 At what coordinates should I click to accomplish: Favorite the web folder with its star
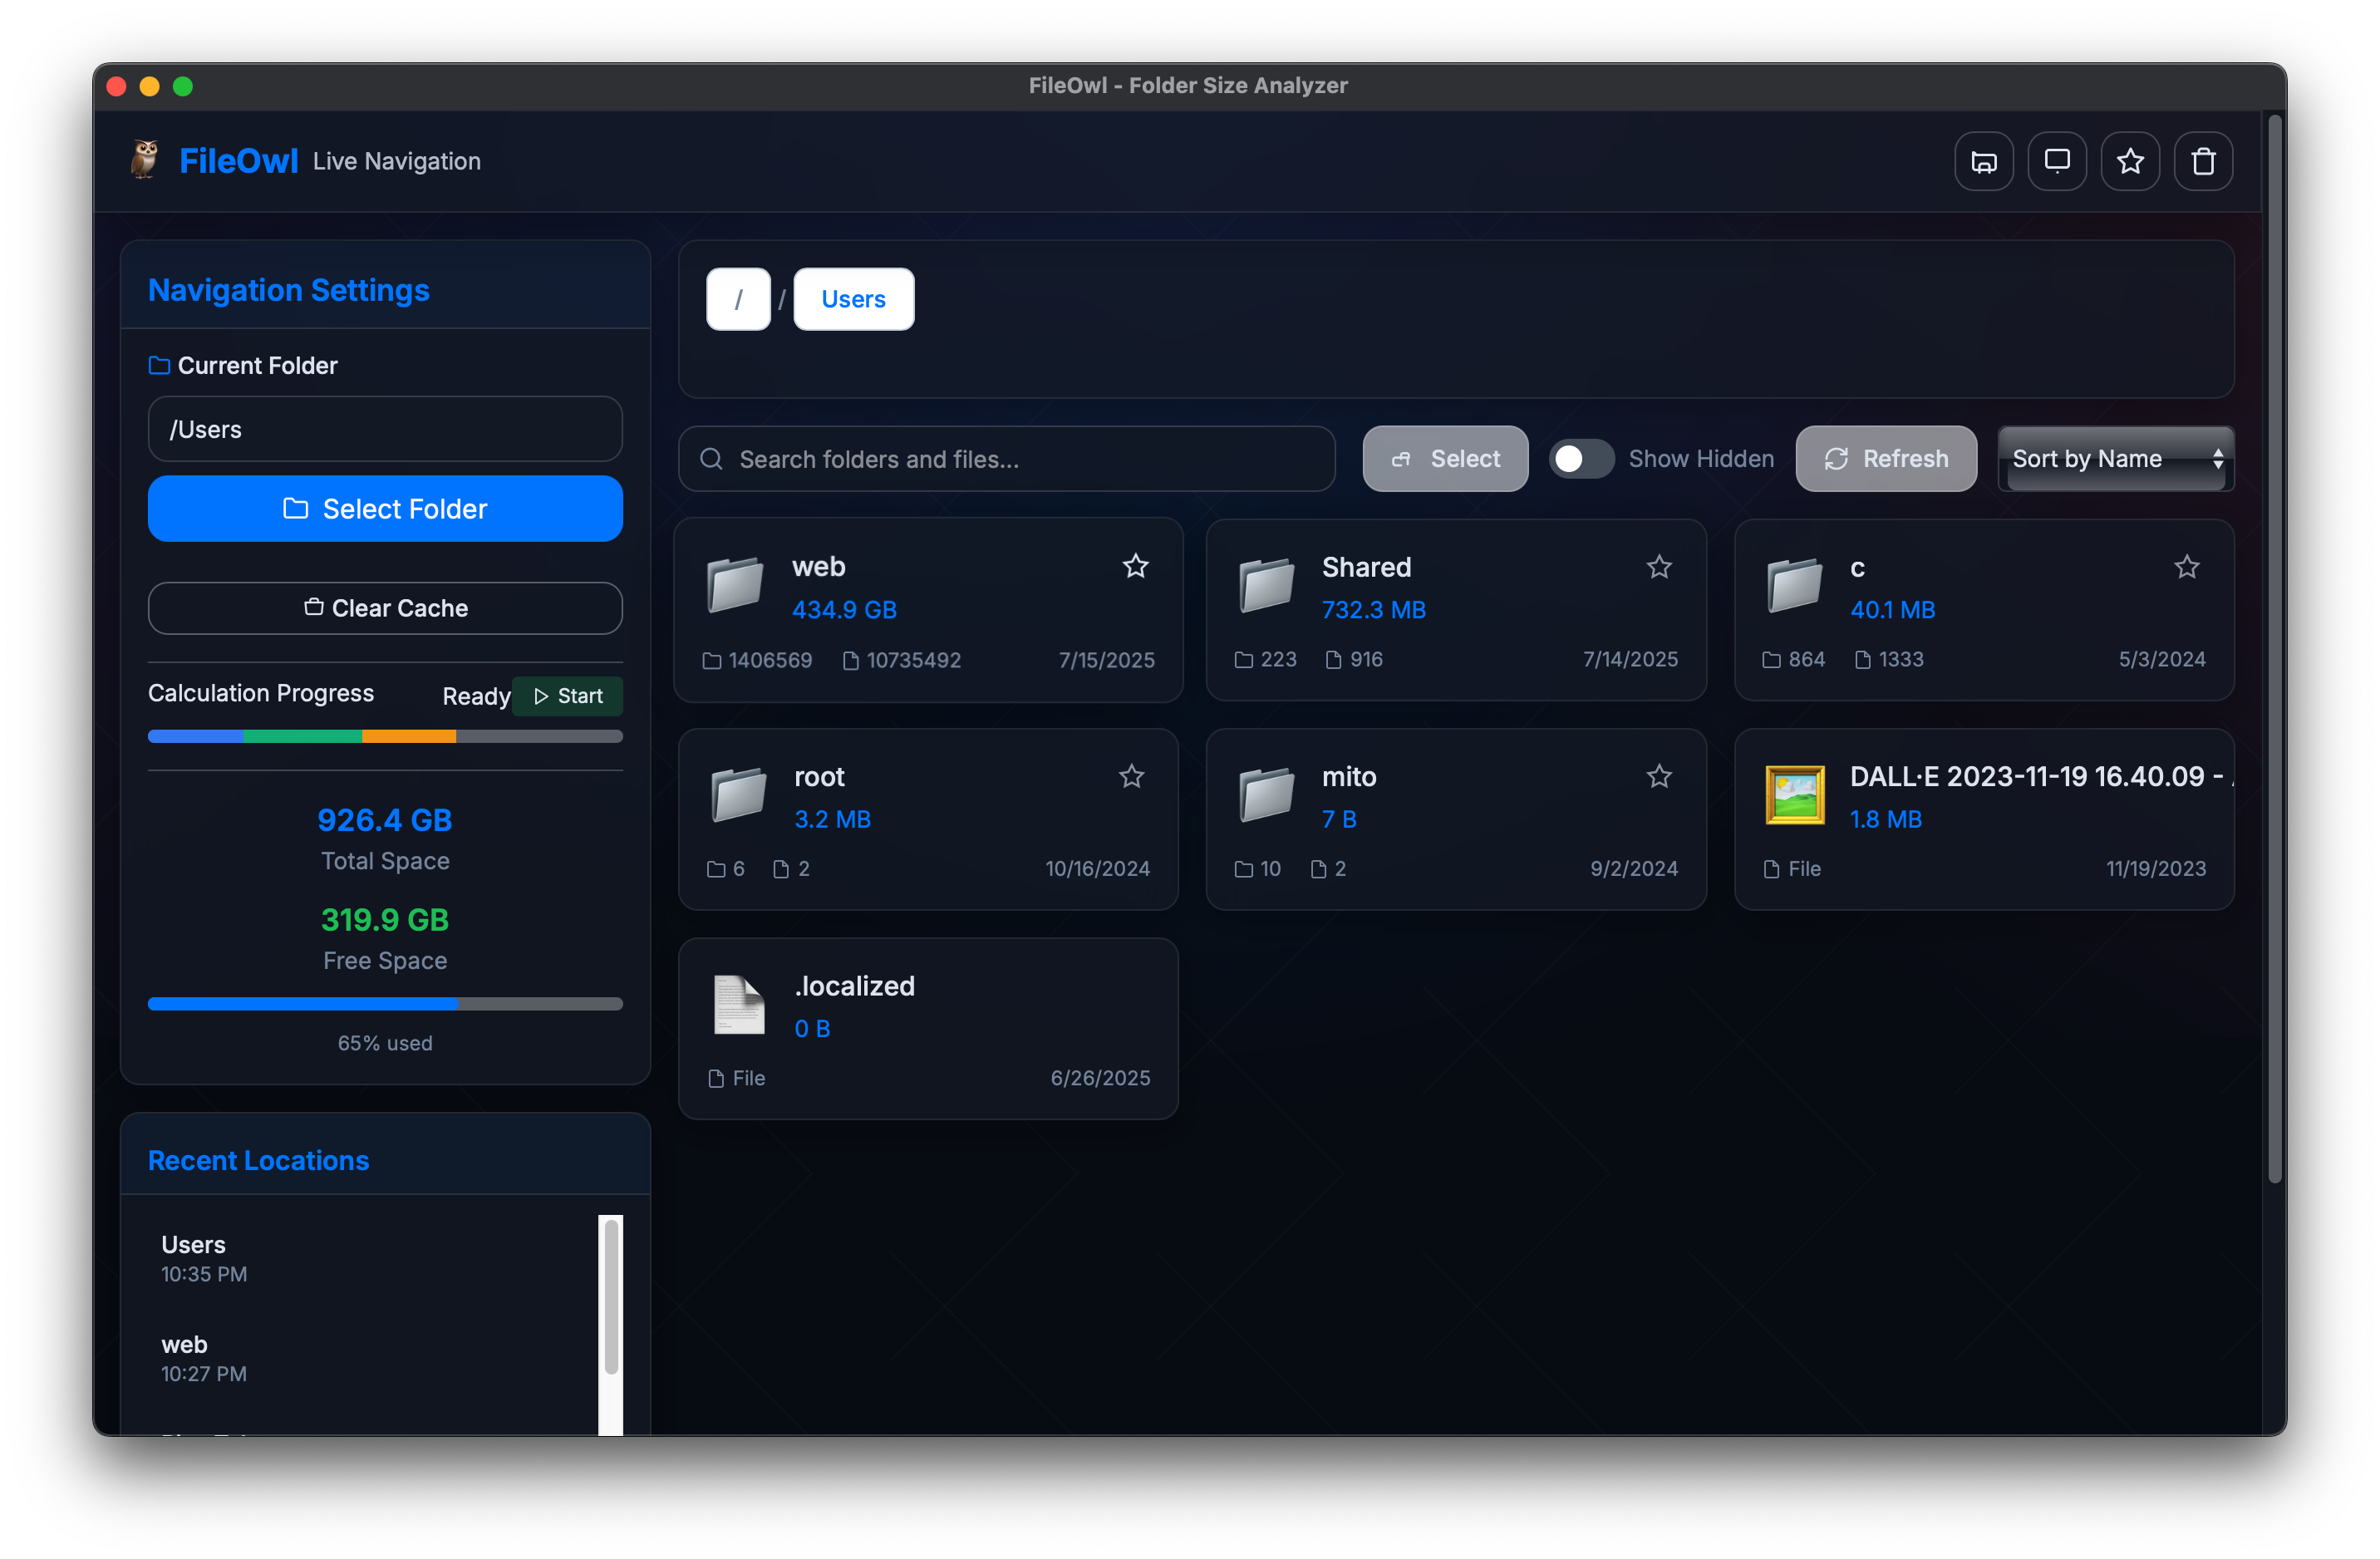pyautogui.click(x=1135, y=566)
